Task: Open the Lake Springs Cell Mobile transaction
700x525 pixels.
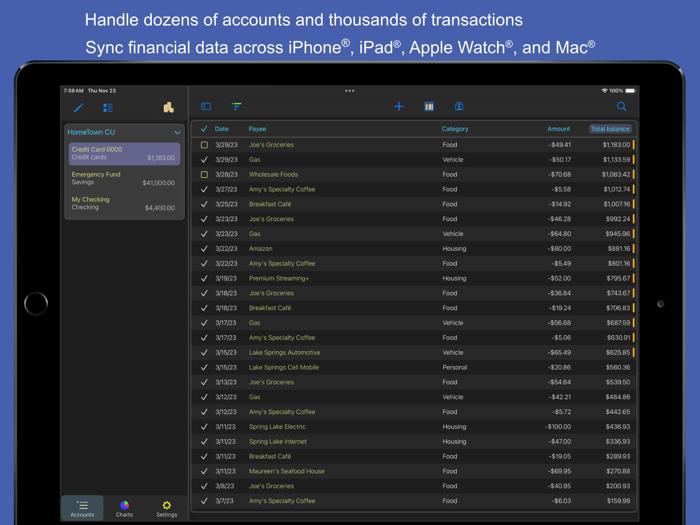Action: pyautogui.click(x=413, y=367)
